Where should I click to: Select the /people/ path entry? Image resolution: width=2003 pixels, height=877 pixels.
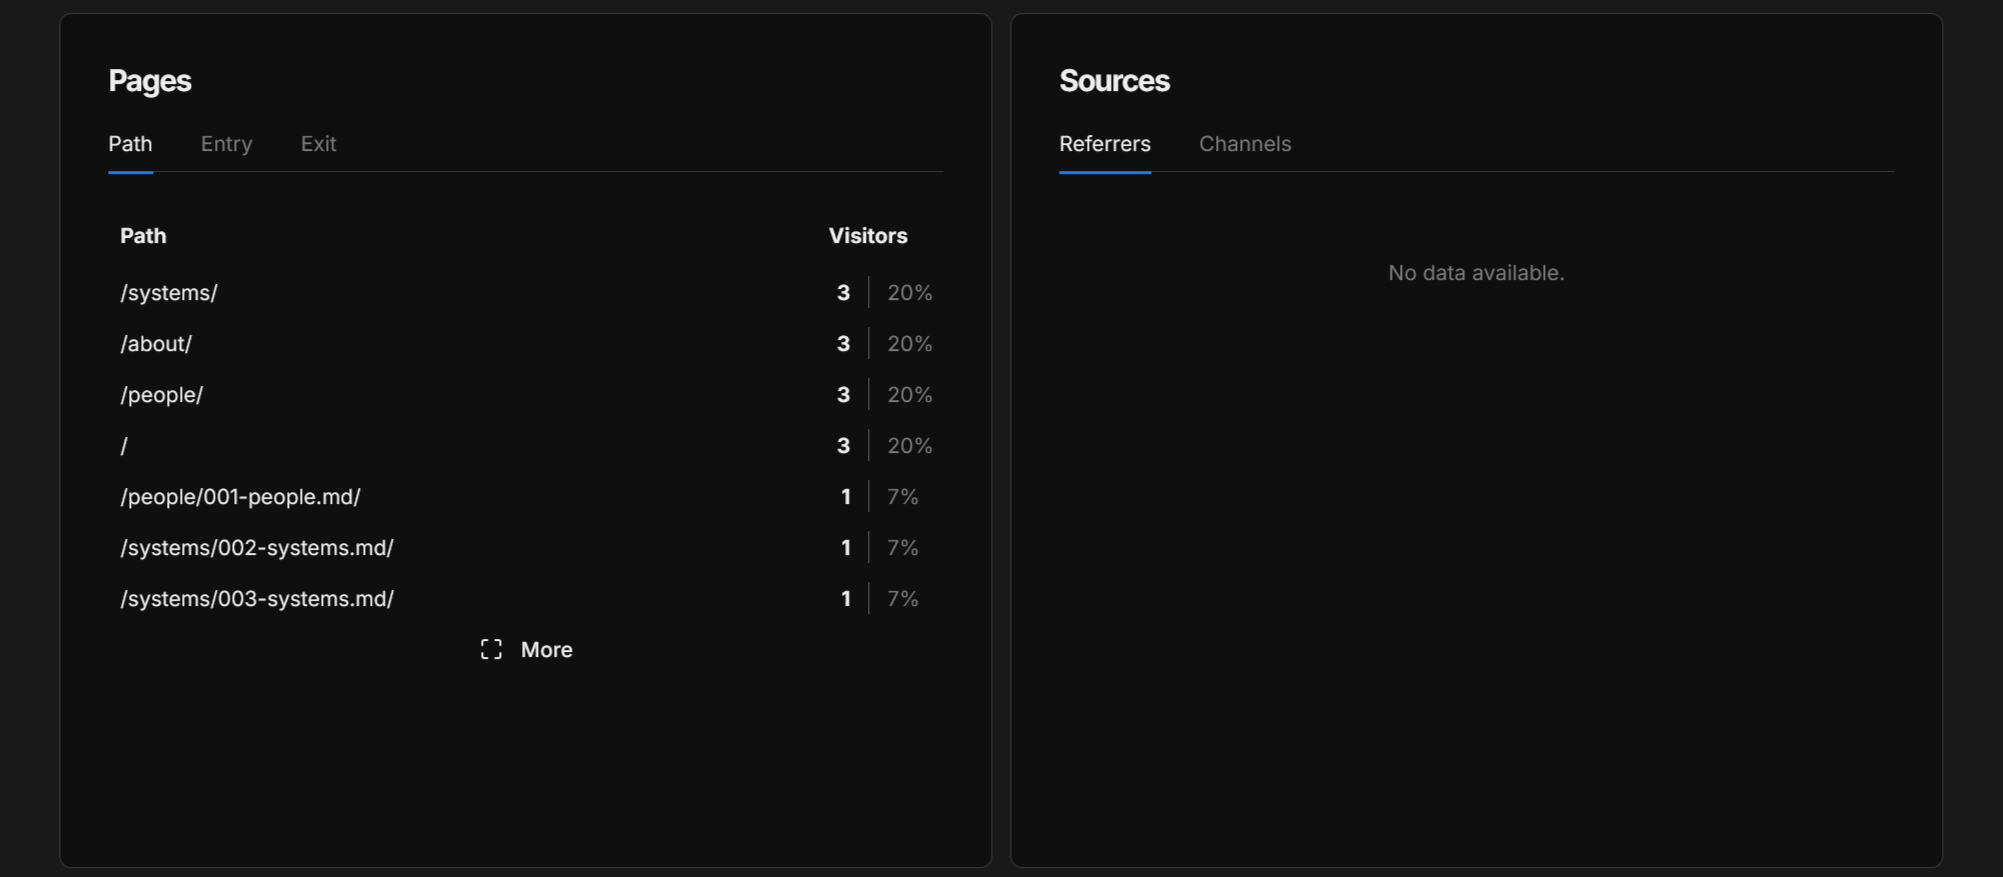click(162, 395)
